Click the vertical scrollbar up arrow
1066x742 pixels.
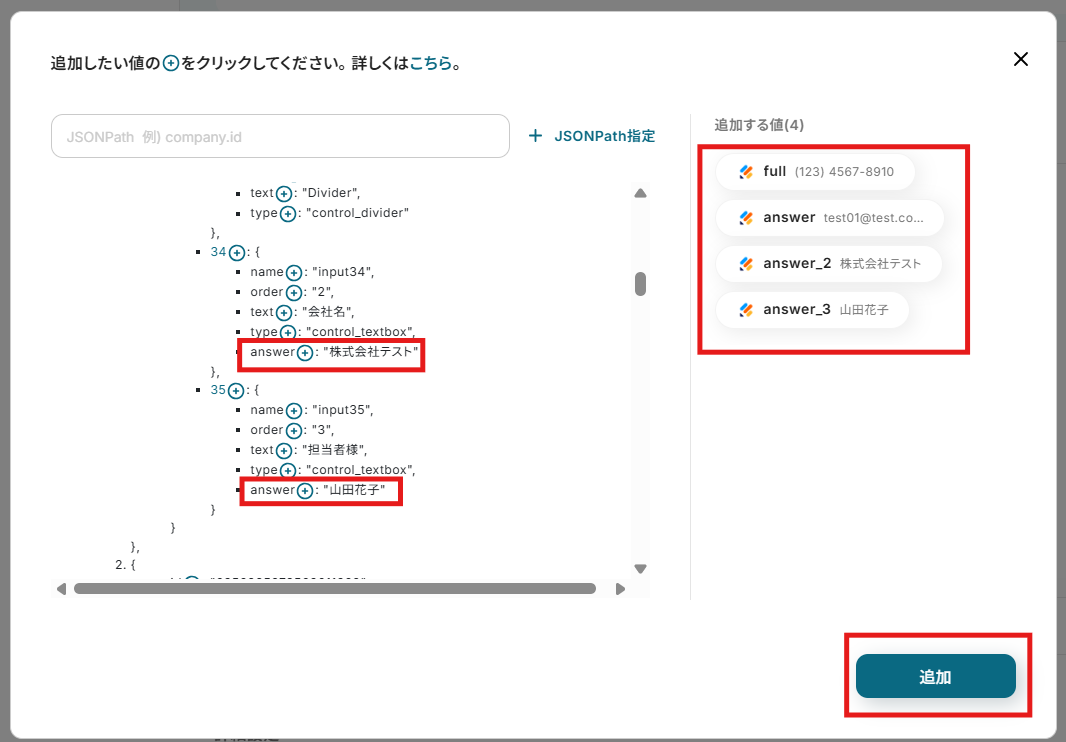coord(640,193)
